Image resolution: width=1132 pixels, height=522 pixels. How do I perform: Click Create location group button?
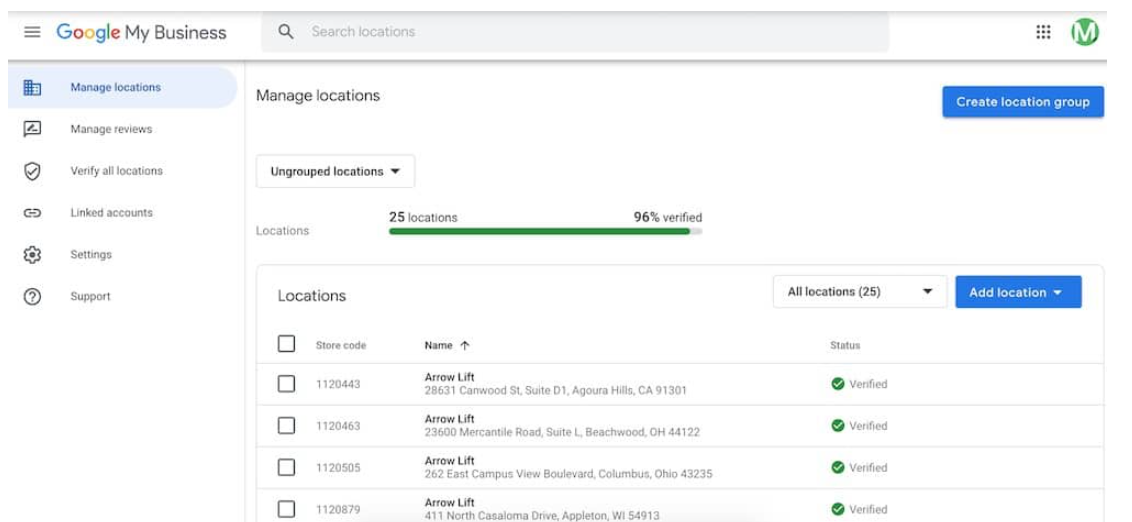(x=1023, y=102)
